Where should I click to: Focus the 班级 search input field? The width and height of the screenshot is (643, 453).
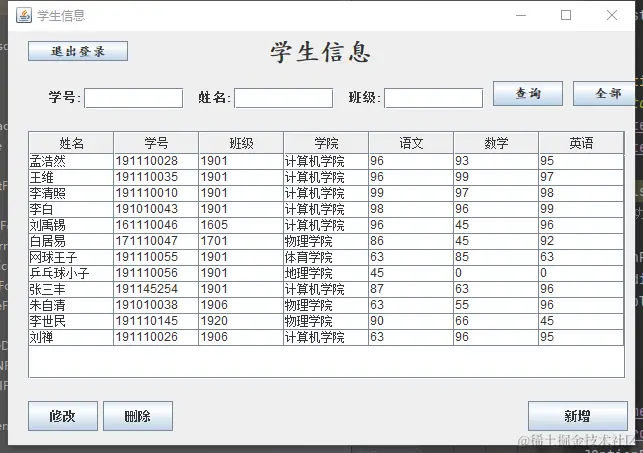click(433, 98)
